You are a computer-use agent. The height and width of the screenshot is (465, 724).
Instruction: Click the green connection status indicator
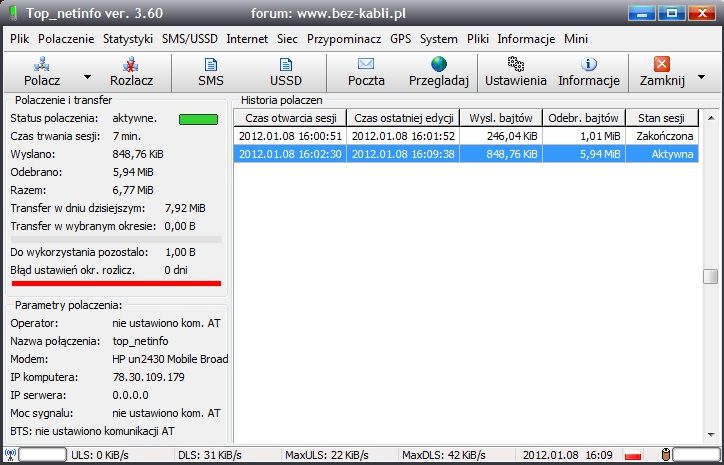(x=198, y=119)
